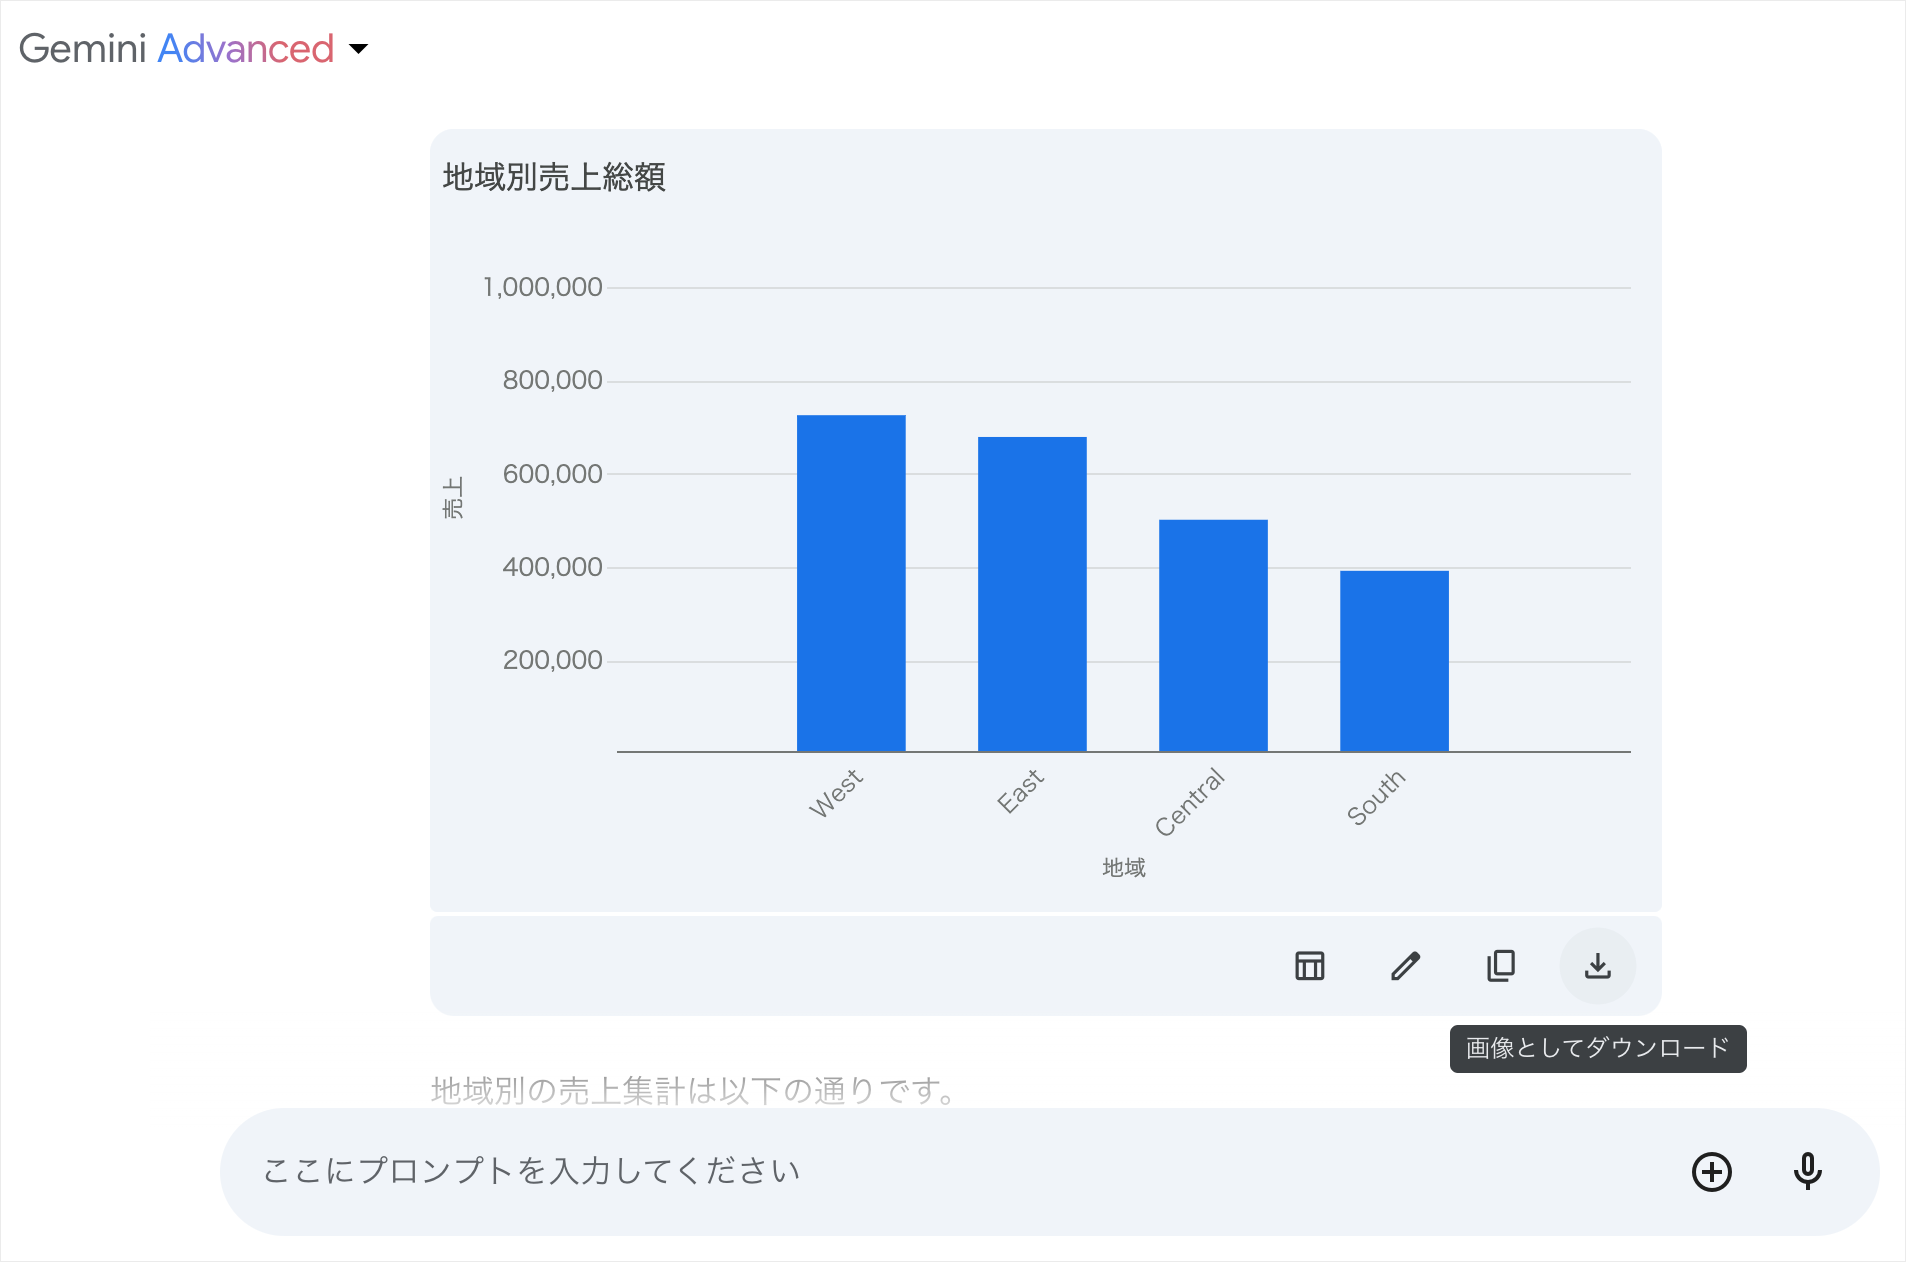Click the table view icon below the chart
Viewport: 1906px width, 1262px height.
(x=1309, y=966)
